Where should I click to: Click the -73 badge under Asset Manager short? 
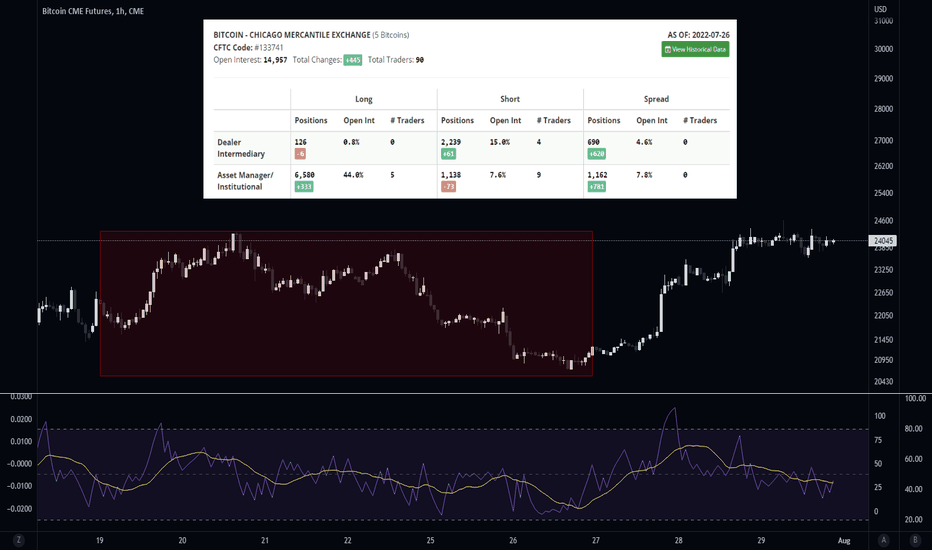point(448,187)
